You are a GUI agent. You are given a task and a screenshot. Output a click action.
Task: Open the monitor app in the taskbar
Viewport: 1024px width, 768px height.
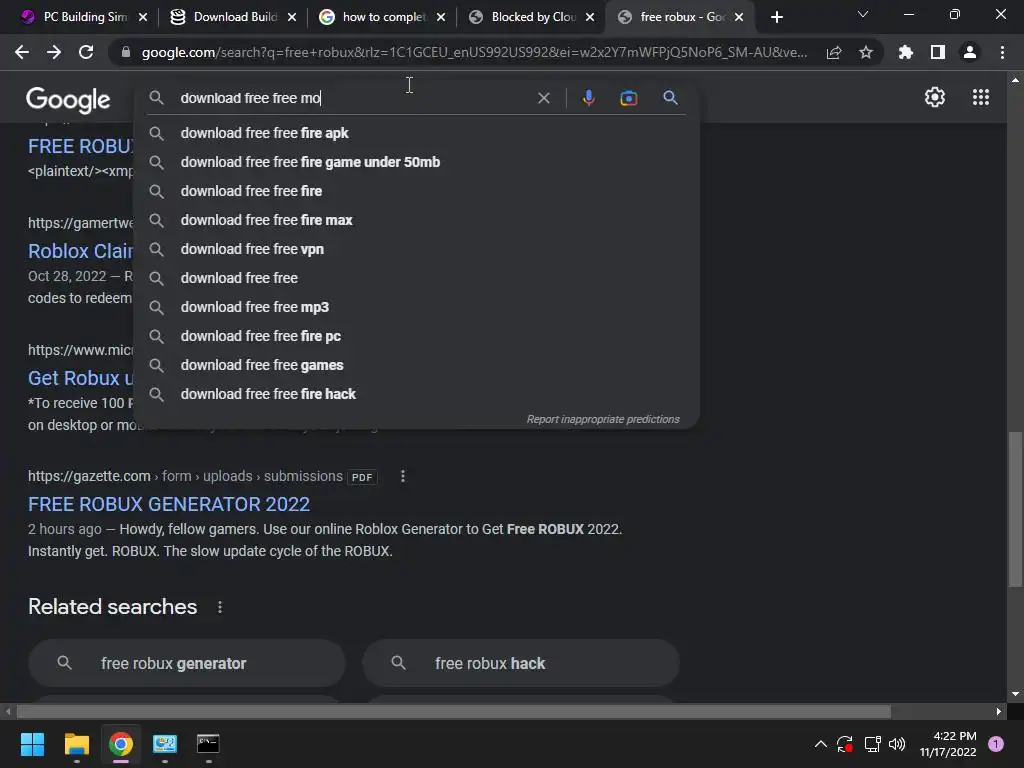165,744
